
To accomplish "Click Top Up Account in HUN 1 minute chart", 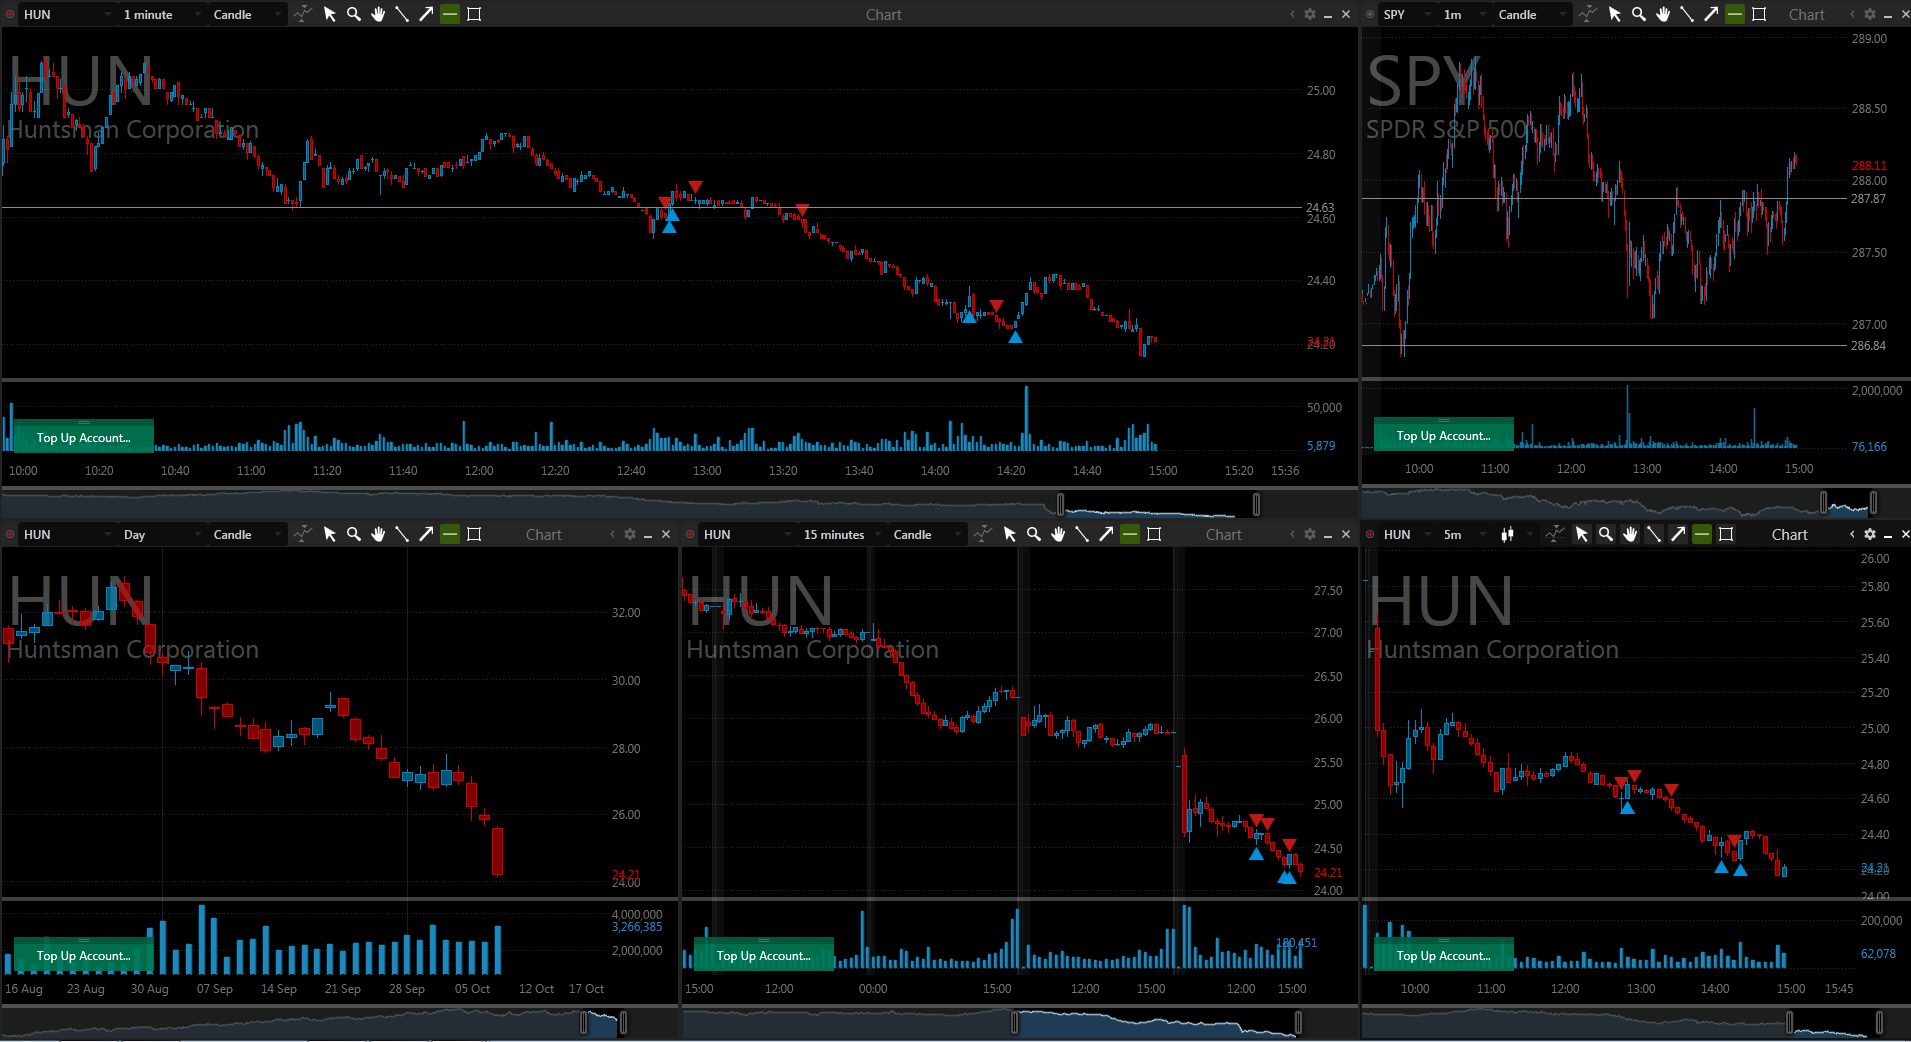I will tap(84, 437).
